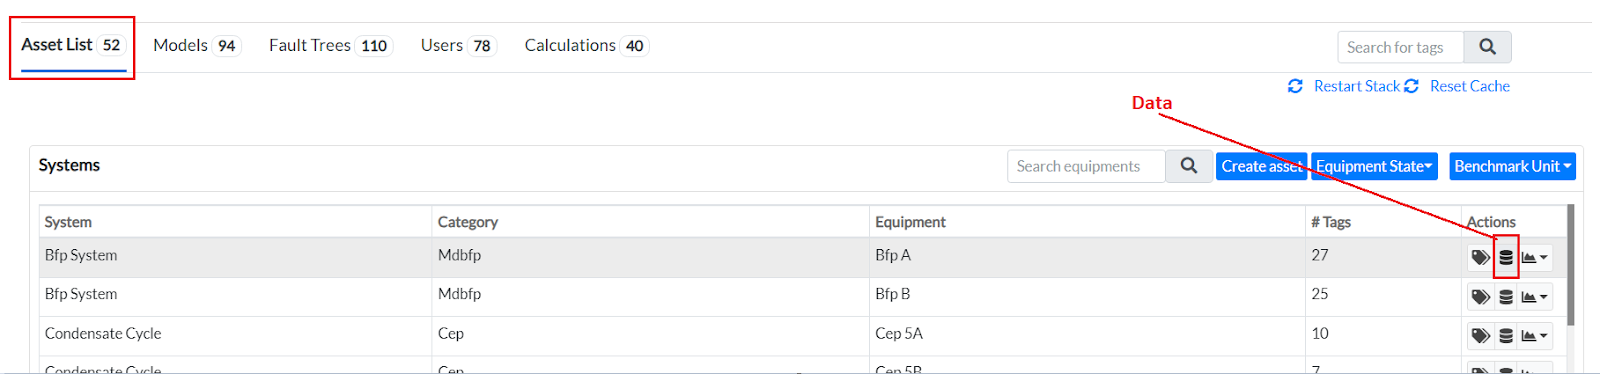This screenshot has width=1600, height=374.
Task: Click the Reset Cache link
Action: [x=1458, y=86]
